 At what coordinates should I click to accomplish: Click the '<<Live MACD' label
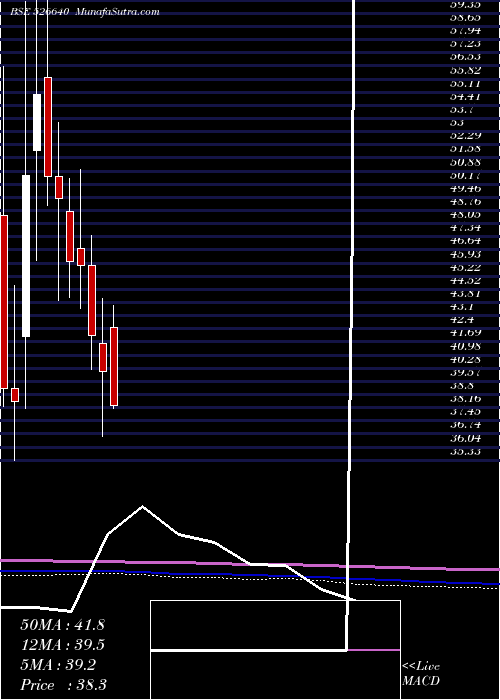point(421,674)
